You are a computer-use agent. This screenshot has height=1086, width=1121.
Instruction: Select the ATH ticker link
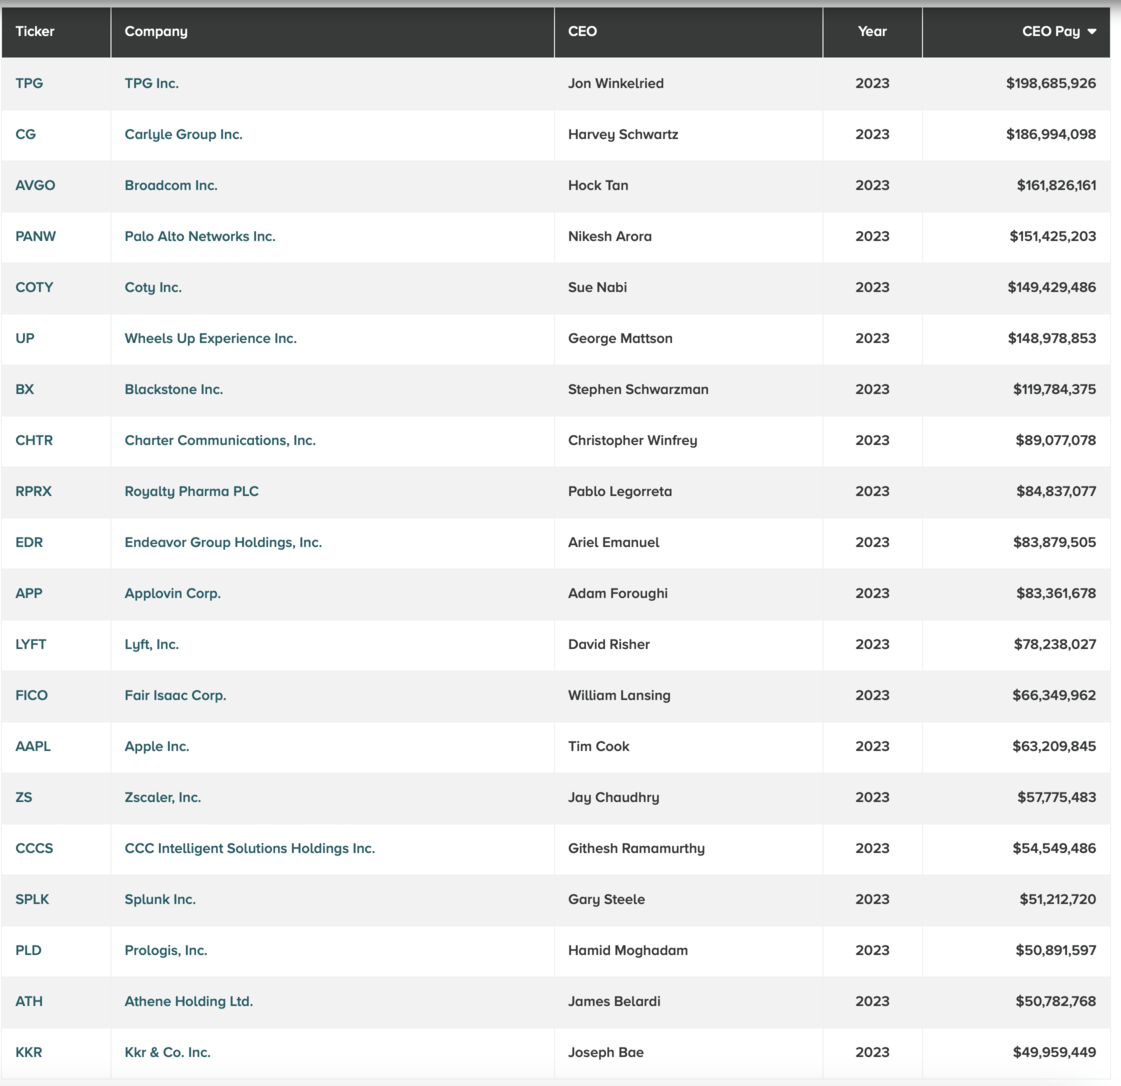(29, 1002)
